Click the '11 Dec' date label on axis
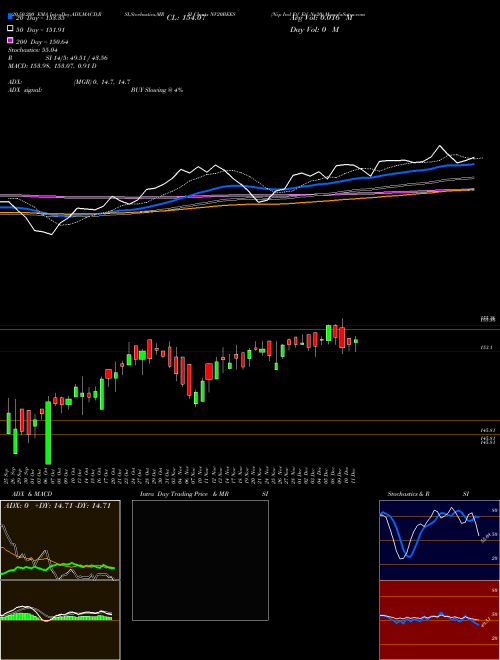Viewport: 500px width, 660px height. [x=354, y=475]
